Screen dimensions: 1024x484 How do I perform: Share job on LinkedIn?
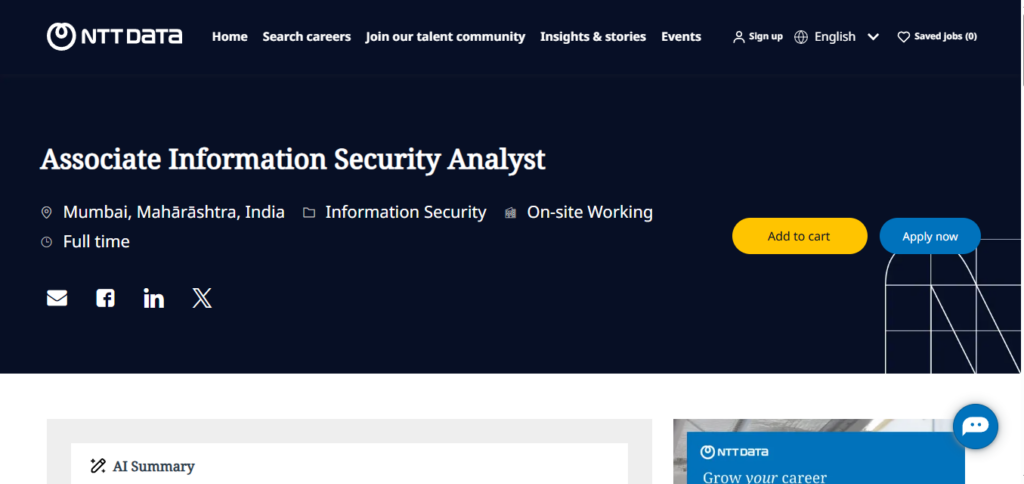pos(153,298)
